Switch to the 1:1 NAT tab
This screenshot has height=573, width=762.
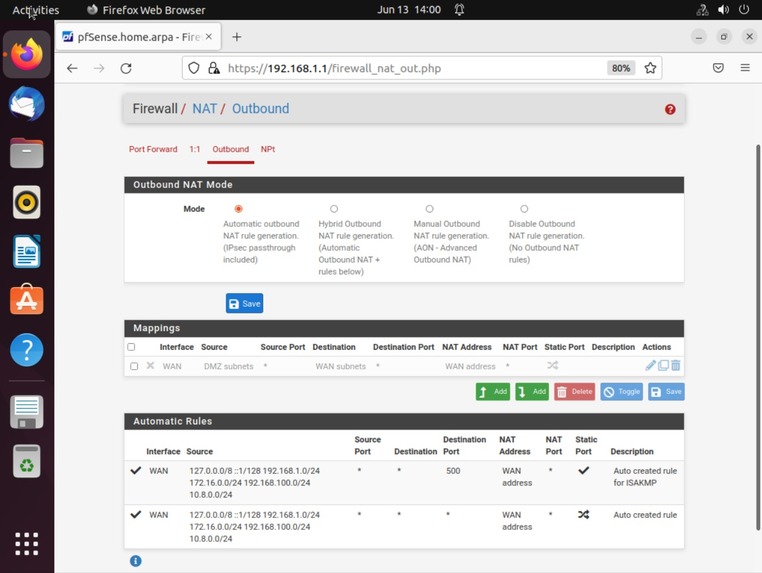194,149
